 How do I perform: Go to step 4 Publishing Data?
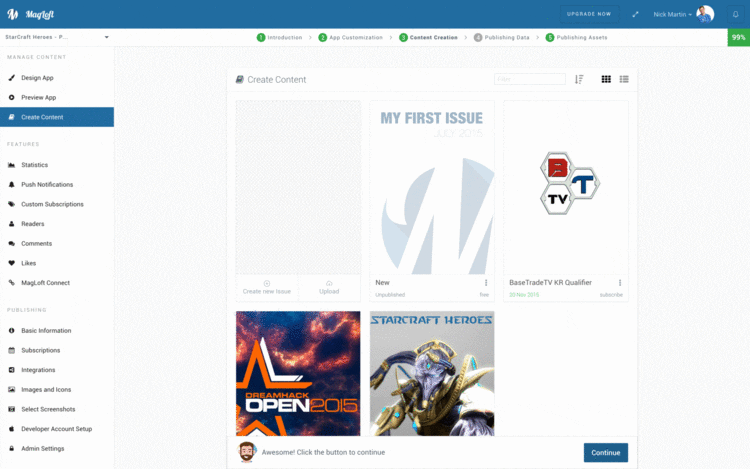pos(502,37)
